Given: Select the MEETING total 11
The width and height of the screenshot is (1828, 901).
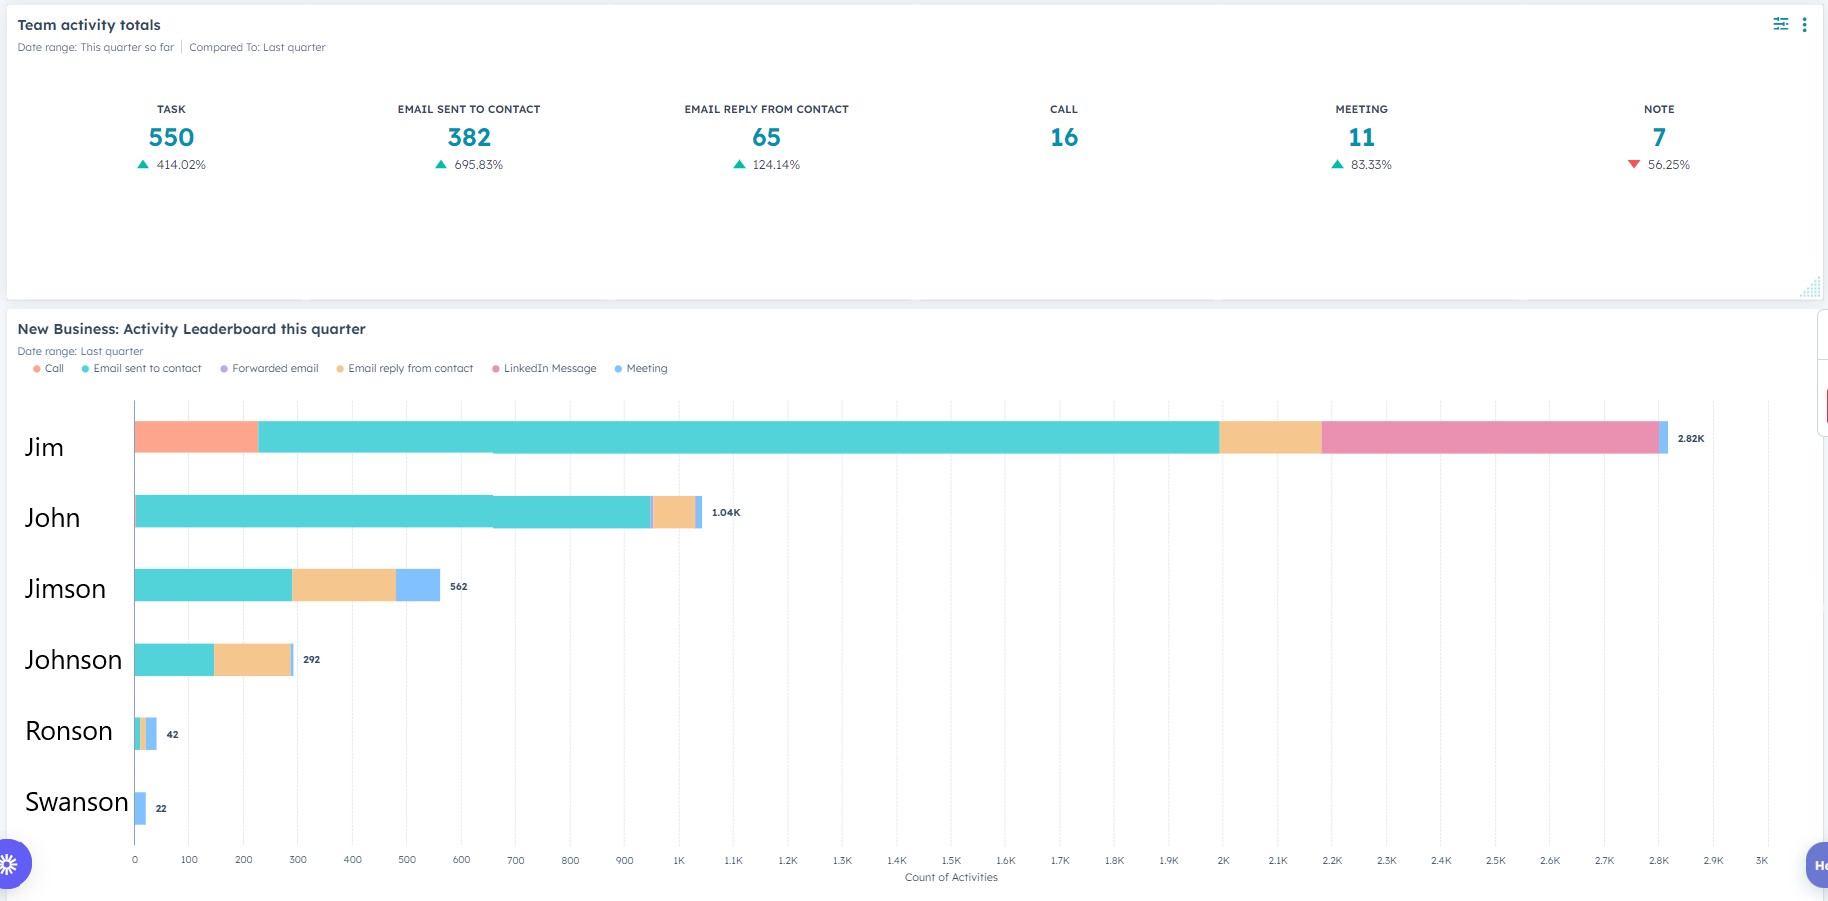Looking at the screenshot, I should [1361, 137].
